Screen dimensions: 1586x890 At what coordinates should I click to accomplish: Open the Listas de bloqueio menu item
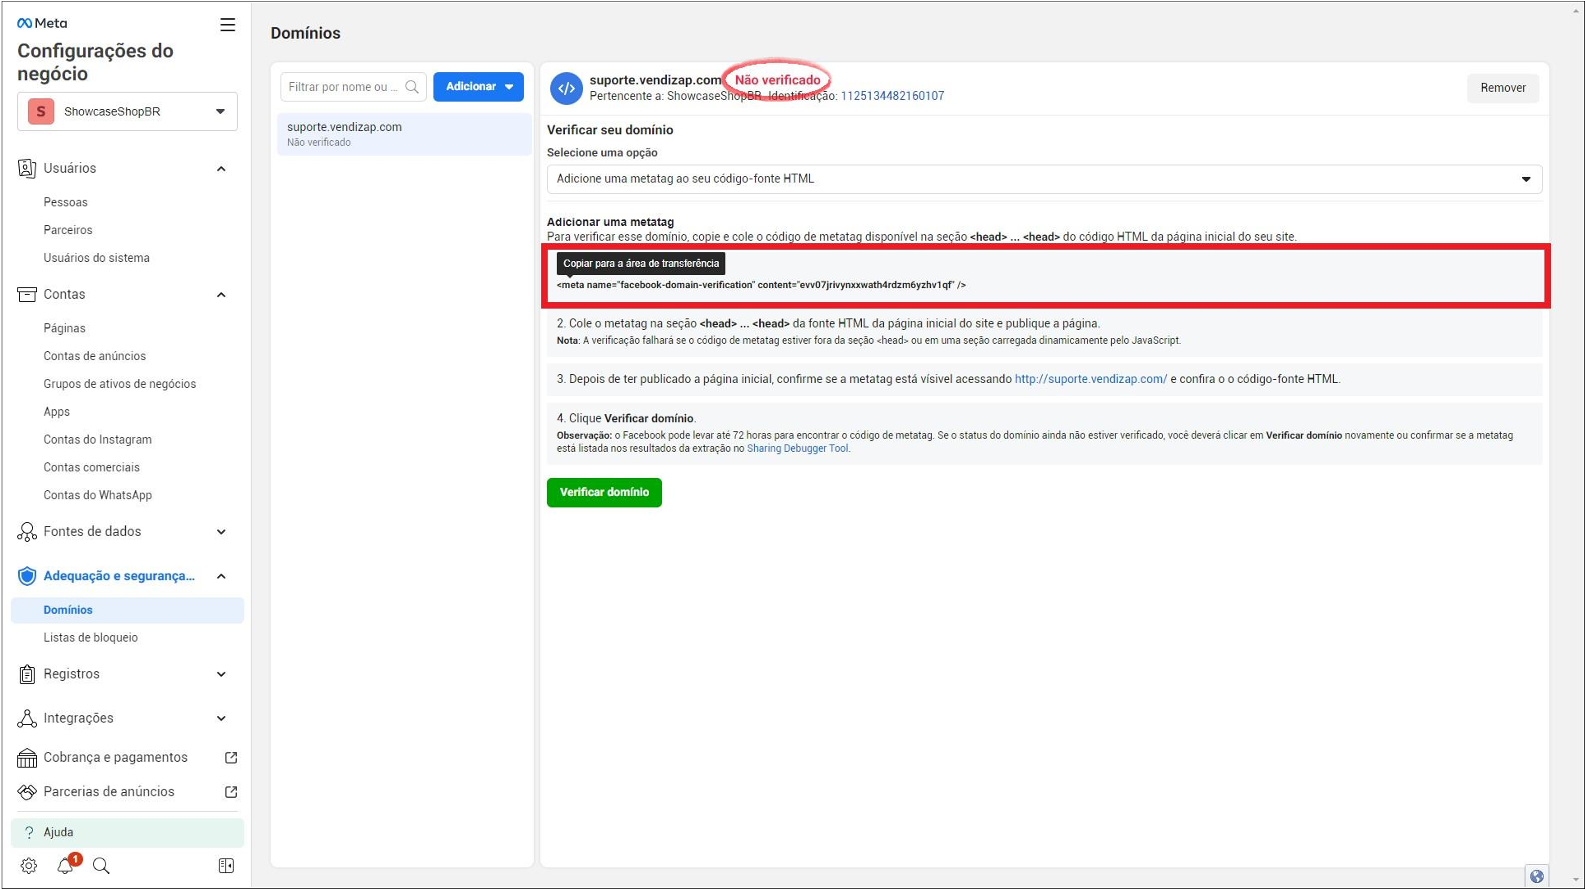point(91,638)
